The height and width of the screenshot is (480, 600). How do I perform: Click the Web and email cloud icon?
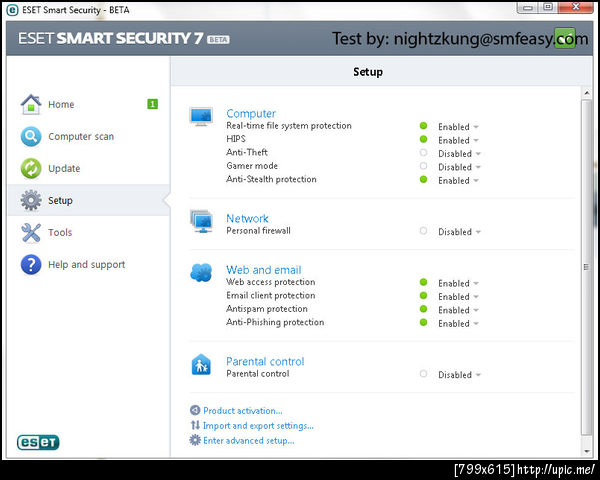coord(201,273)
